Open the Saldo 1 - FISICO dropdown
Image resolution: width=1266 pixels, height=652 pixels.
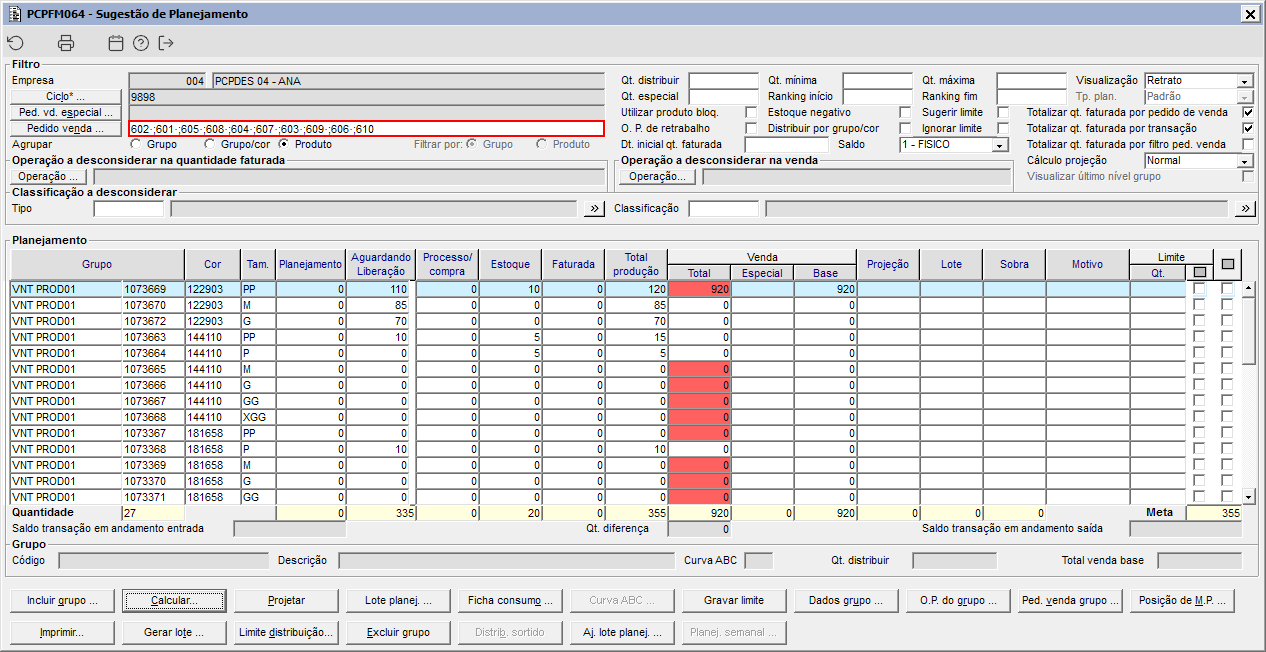coord(999,145)
